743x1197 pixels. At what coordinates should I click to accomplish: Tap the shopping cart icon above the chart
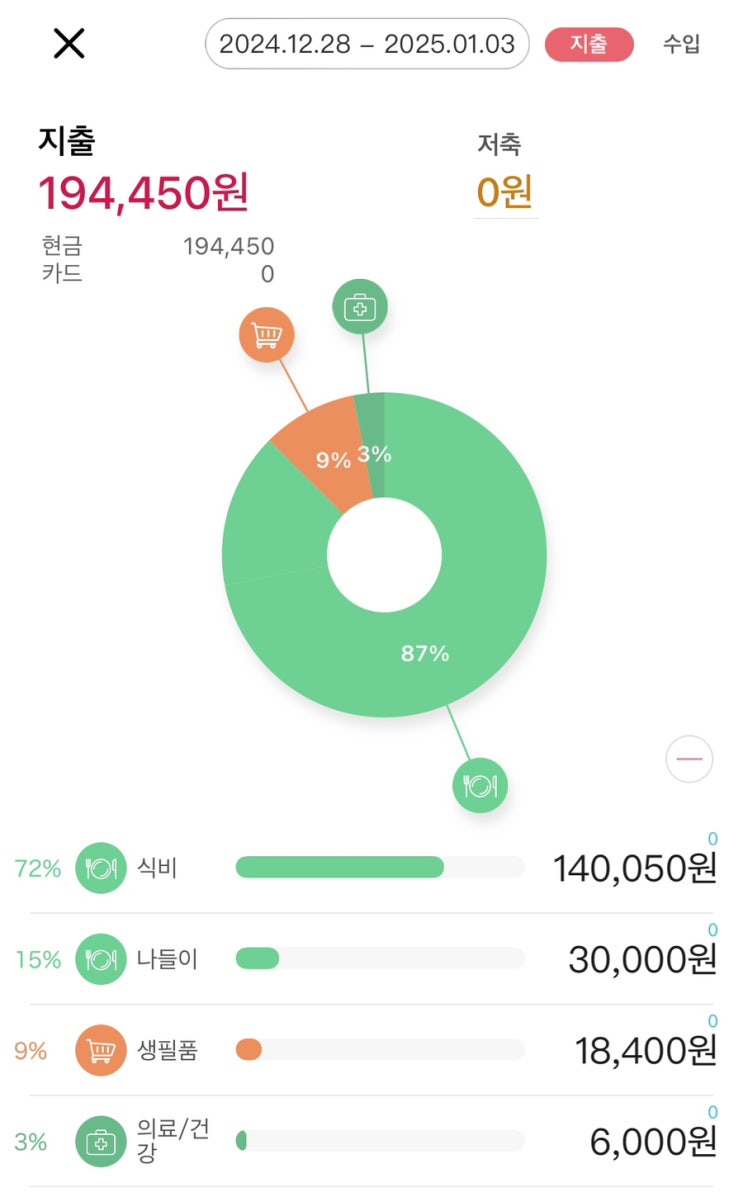pos(266,335)
